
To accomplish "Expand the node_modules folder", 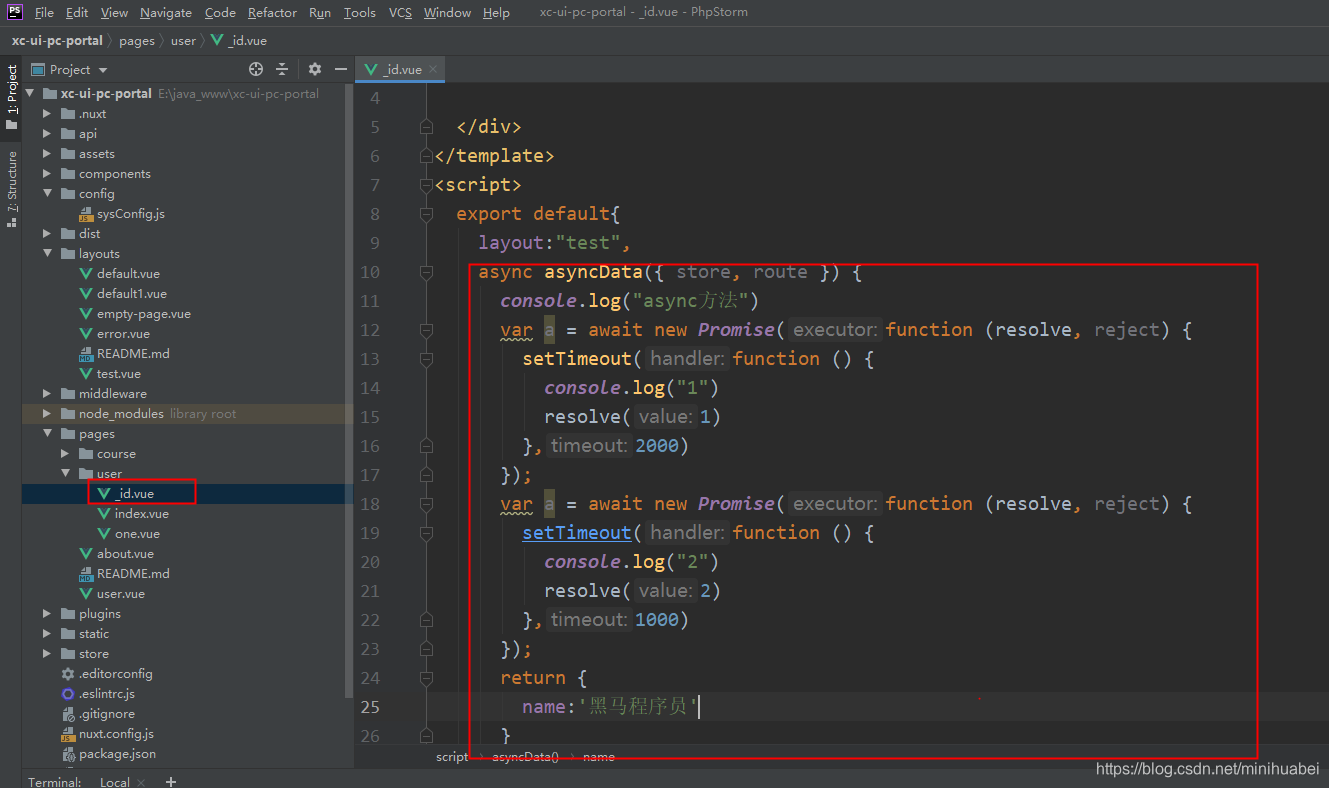I will click(x=47, y=413).
